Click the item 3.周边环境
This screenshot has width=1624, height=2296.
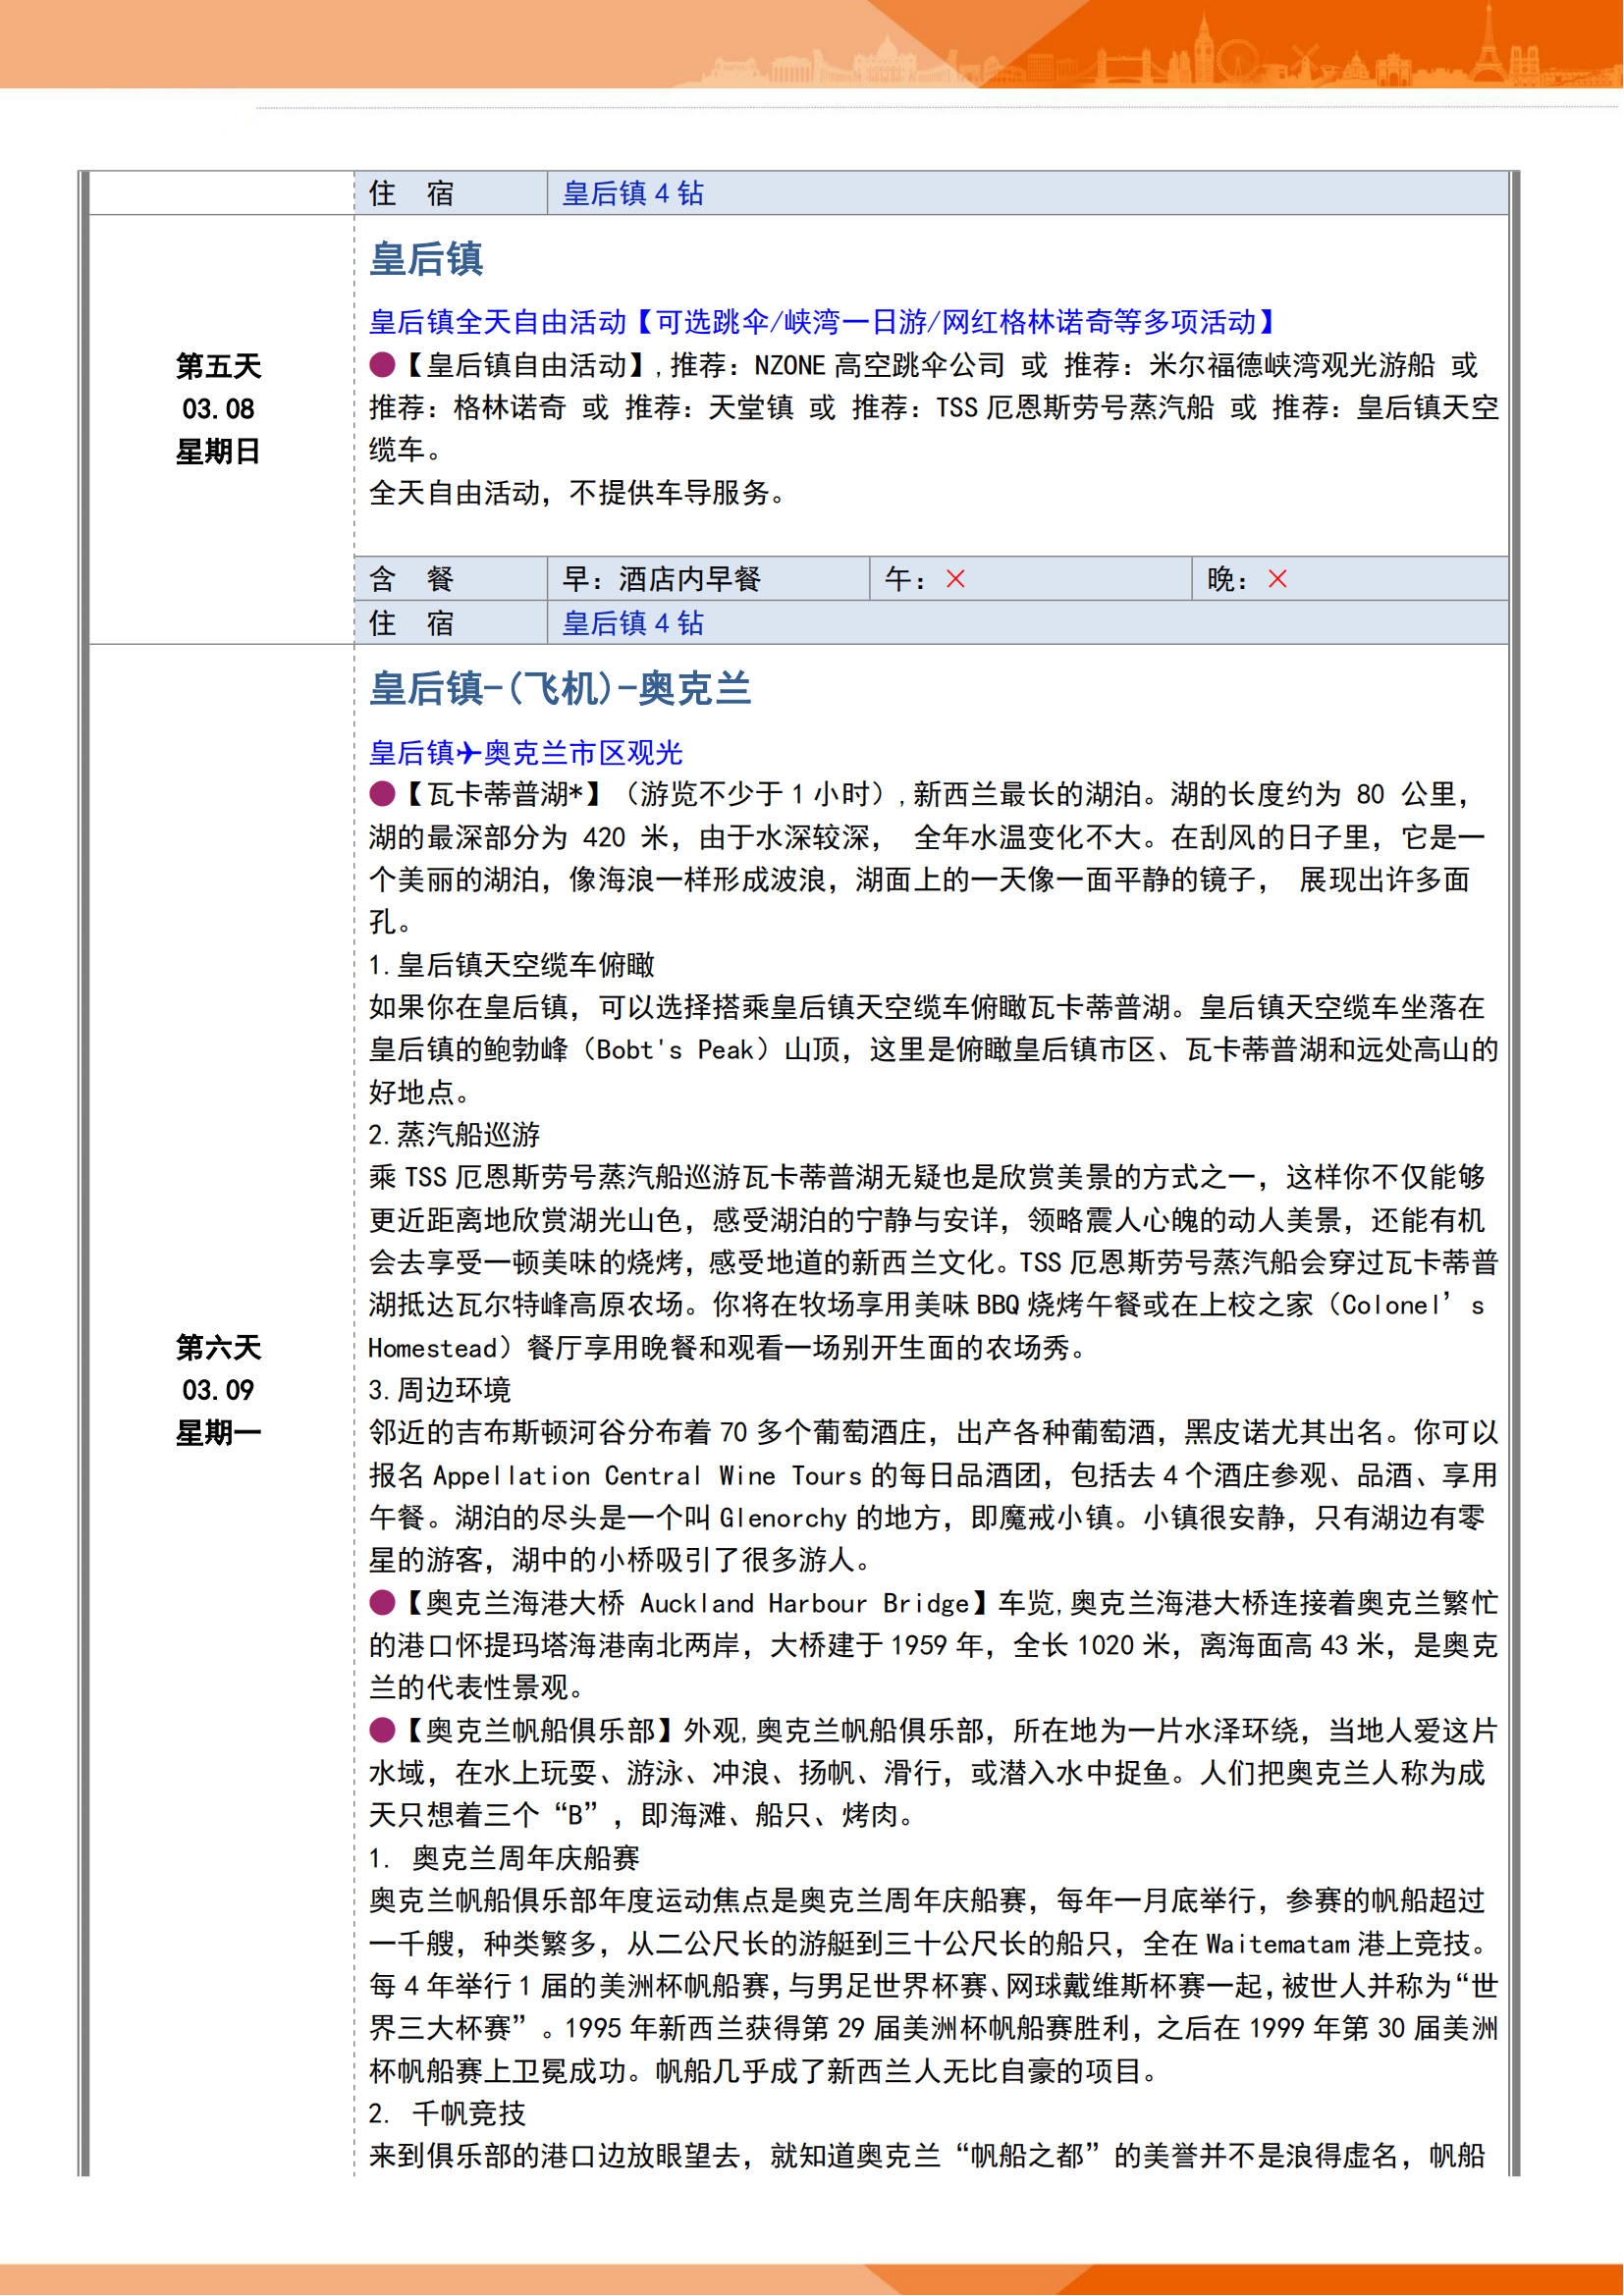[x=440, y=1390]
